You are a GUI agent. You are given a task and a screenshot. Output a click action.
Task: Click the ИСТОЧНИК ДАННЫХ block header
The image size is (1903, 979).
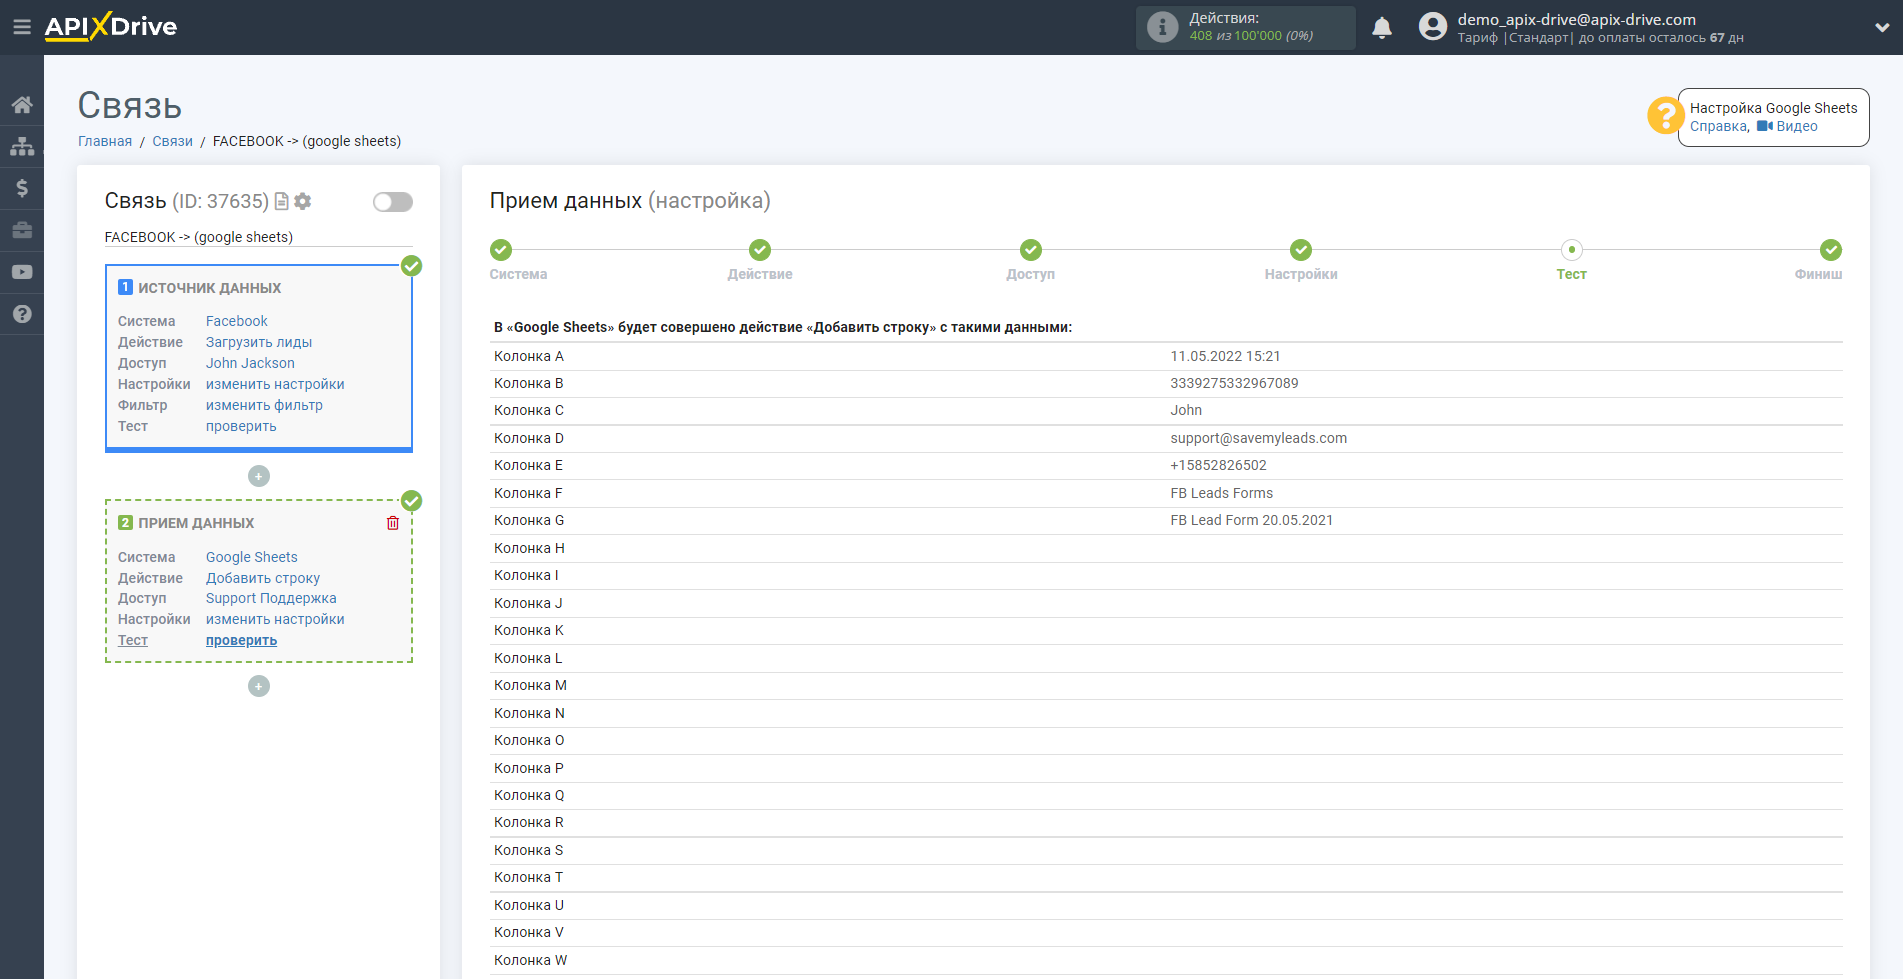click(209, 288)
